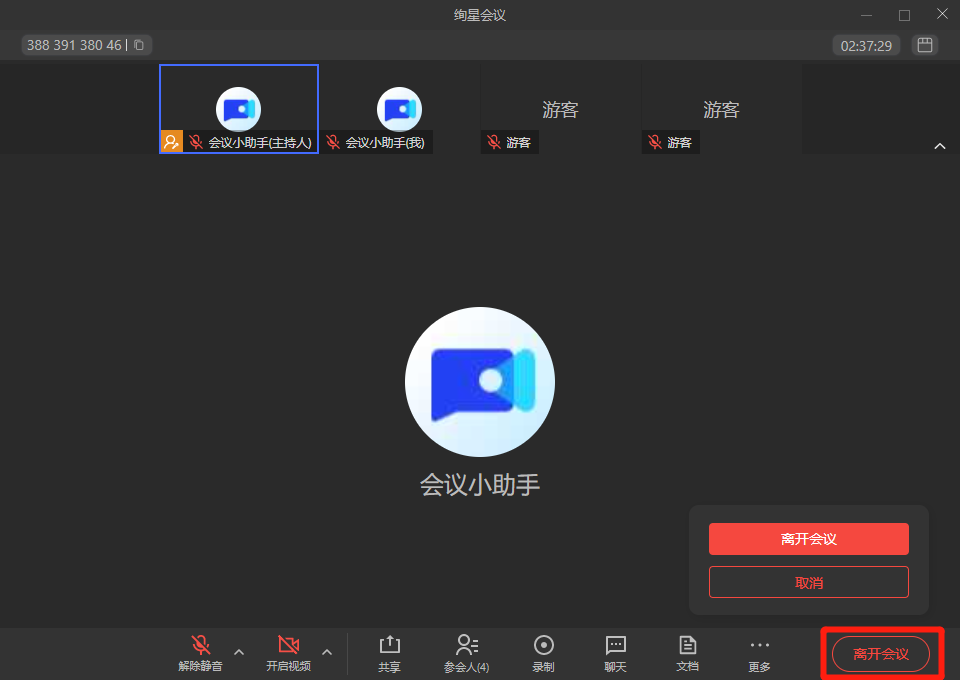Expand video options arrow next to 开启视频
960x680 pixels.
tap(327, 652)
